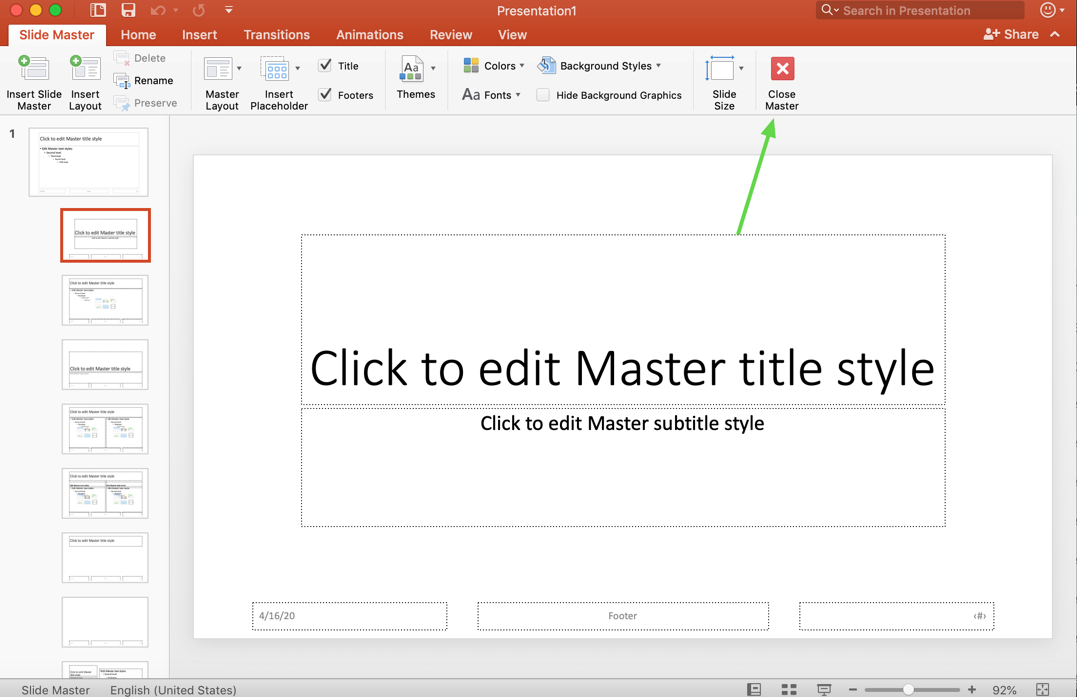Open the Transitions tab
The height and width of the screenshot is (697, 1077).
pos(276,34)
